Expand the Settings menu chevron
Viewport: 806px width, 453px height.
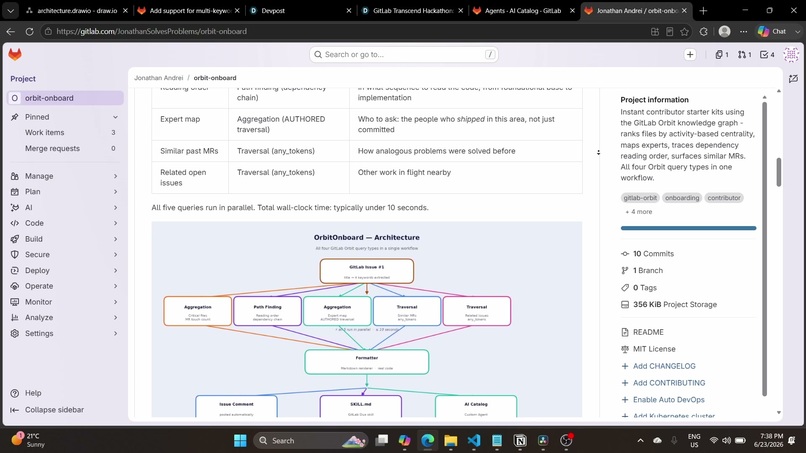tap(116, 333)
